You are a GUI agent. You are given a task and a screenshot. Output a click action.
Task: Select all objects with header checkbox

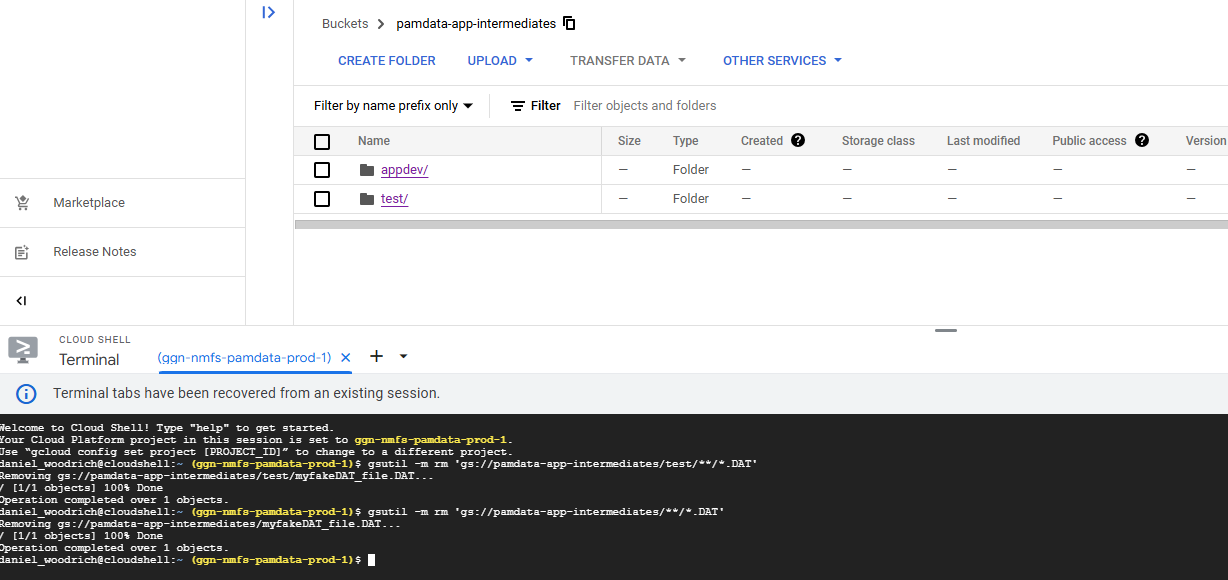pyautogui.click(x=322, y=142)
